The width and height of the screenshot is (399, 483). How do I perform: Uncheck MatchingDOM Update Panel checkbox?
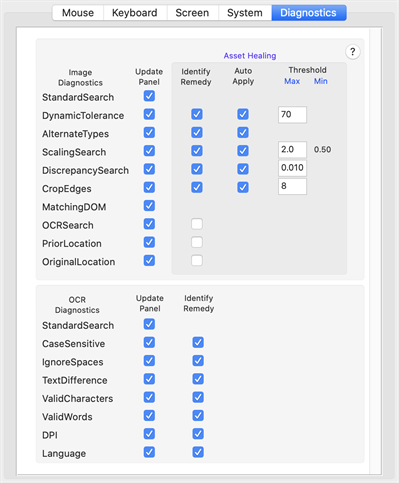149,206
